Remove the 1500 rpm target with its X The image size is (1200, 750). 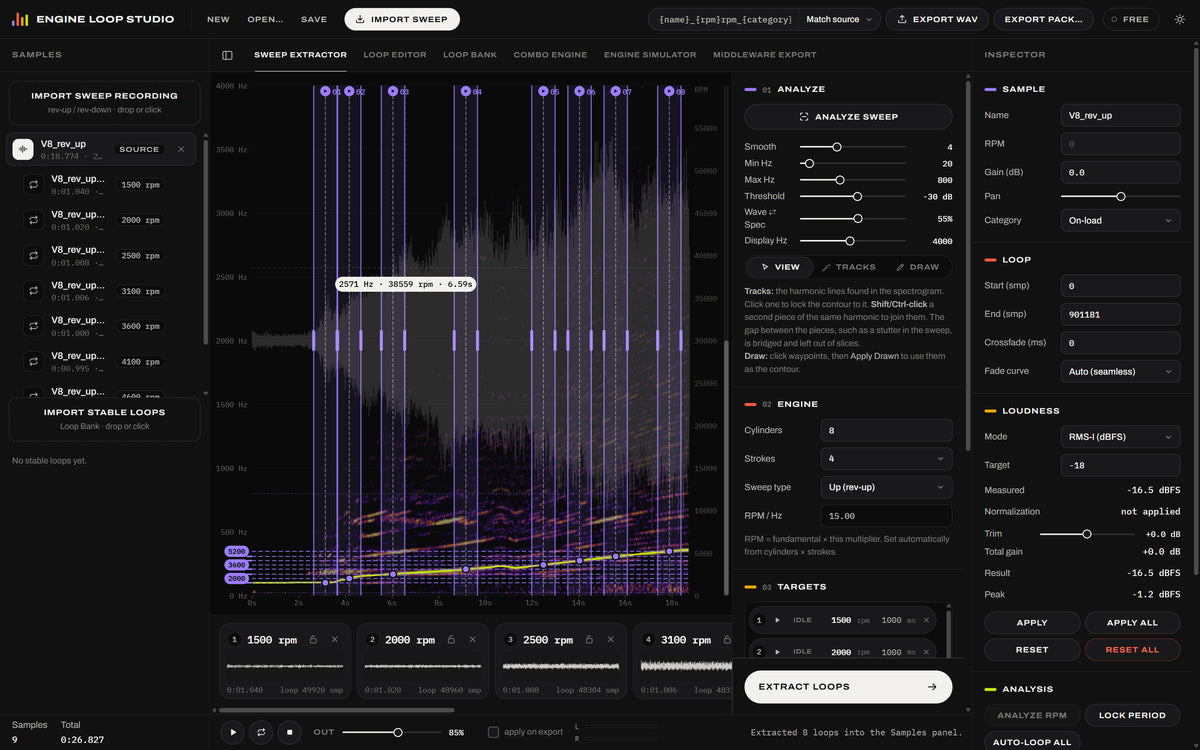(x=926, y=620)
